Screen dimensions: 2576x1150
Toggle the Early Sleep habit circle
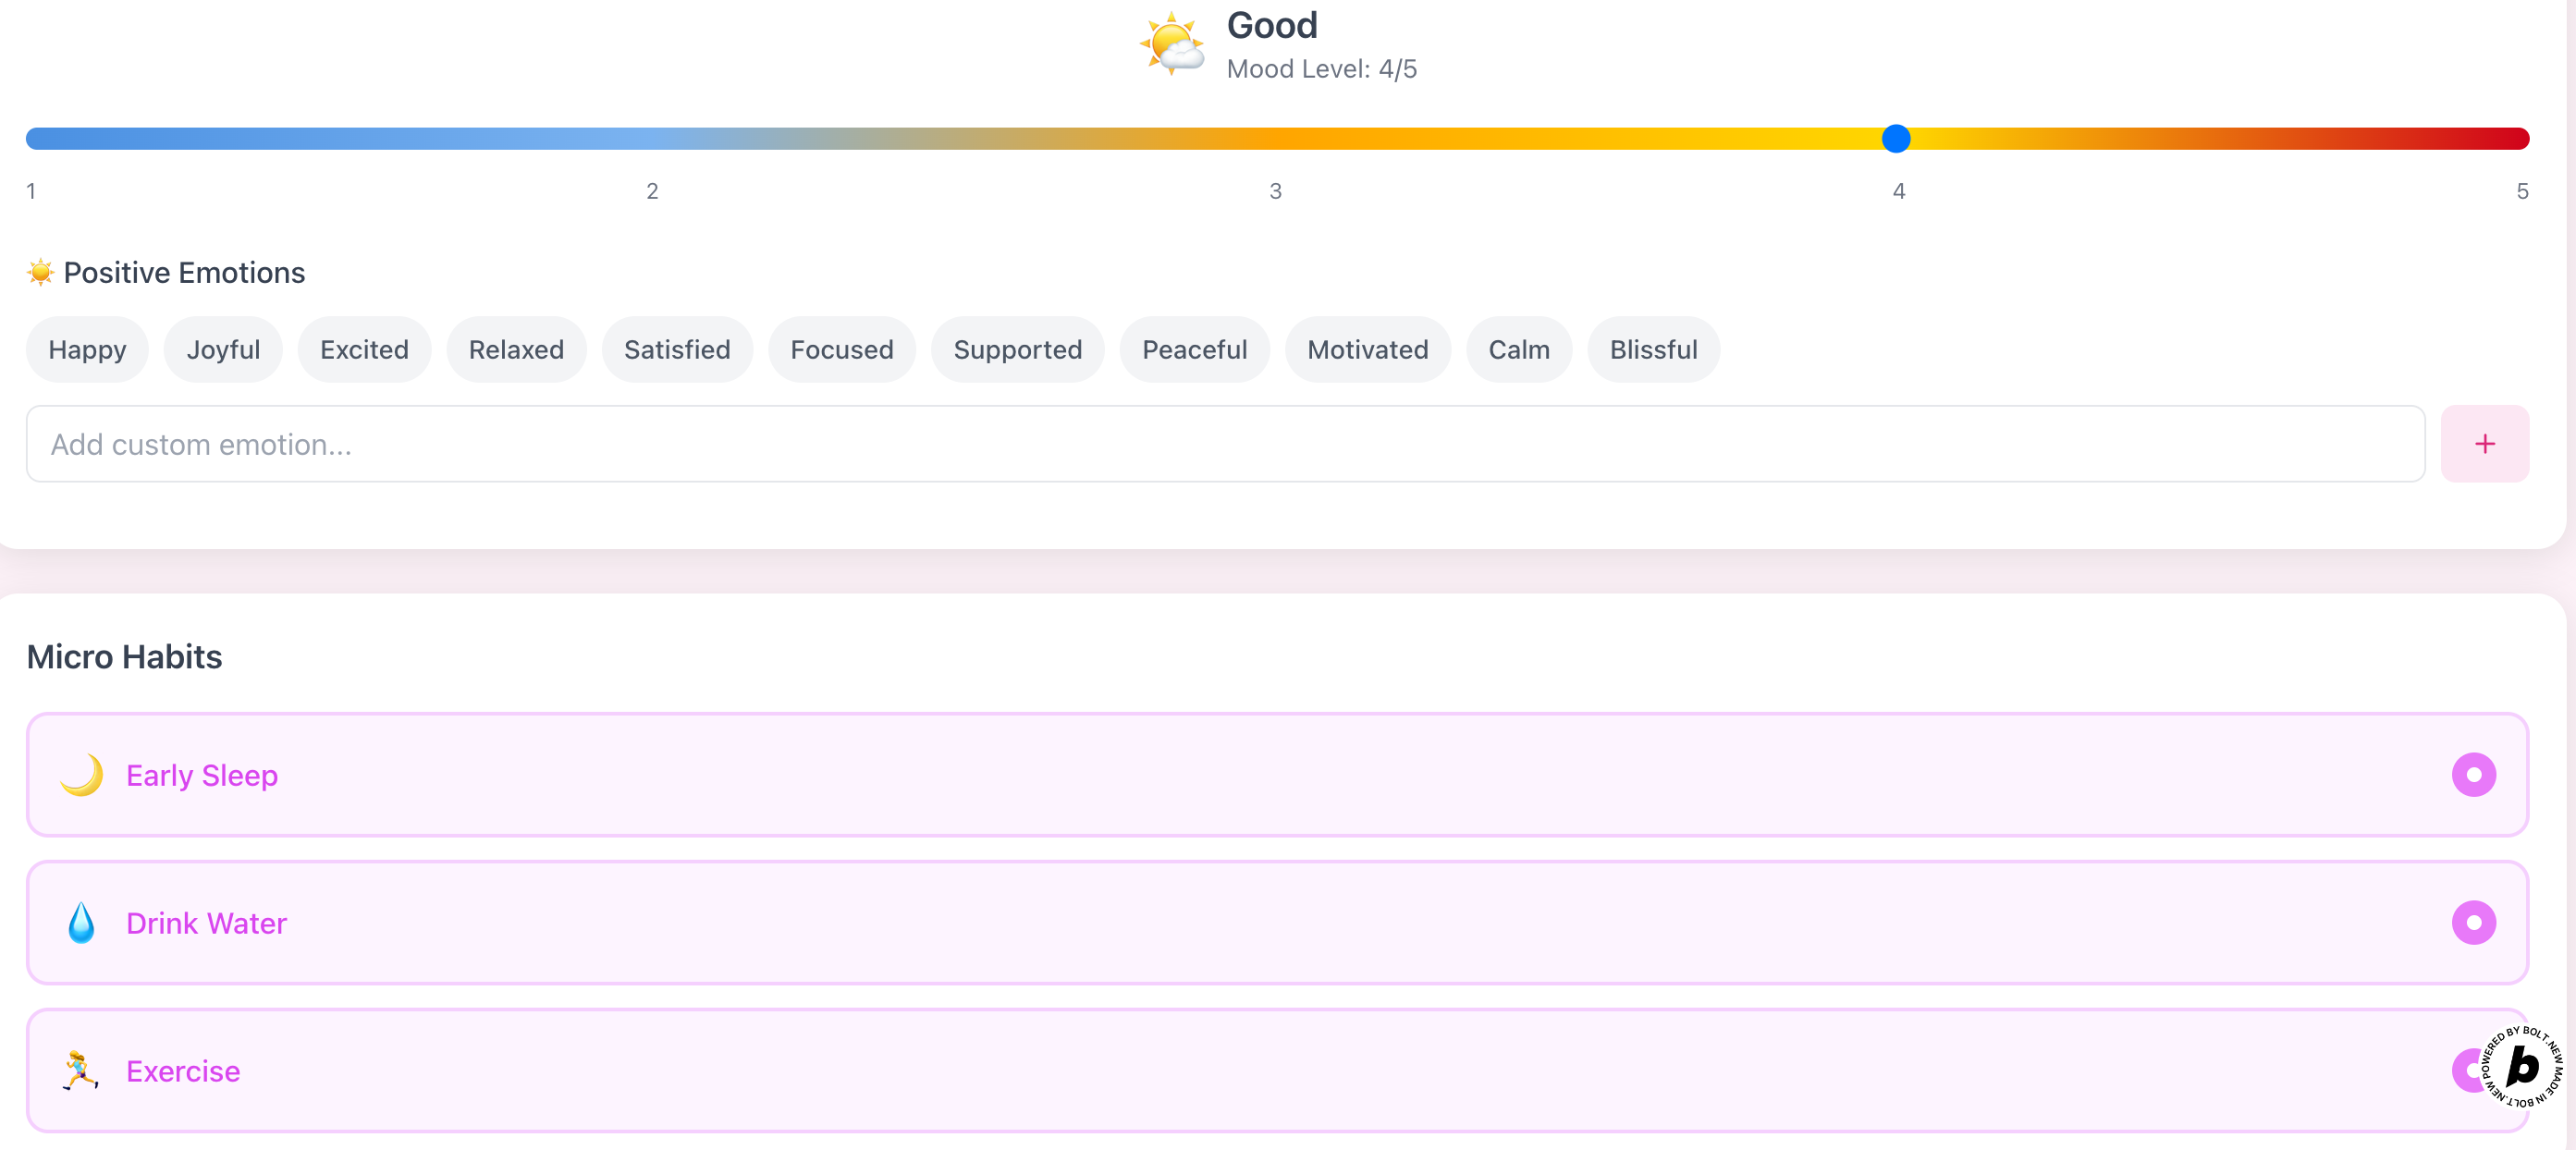point(2472,775)
